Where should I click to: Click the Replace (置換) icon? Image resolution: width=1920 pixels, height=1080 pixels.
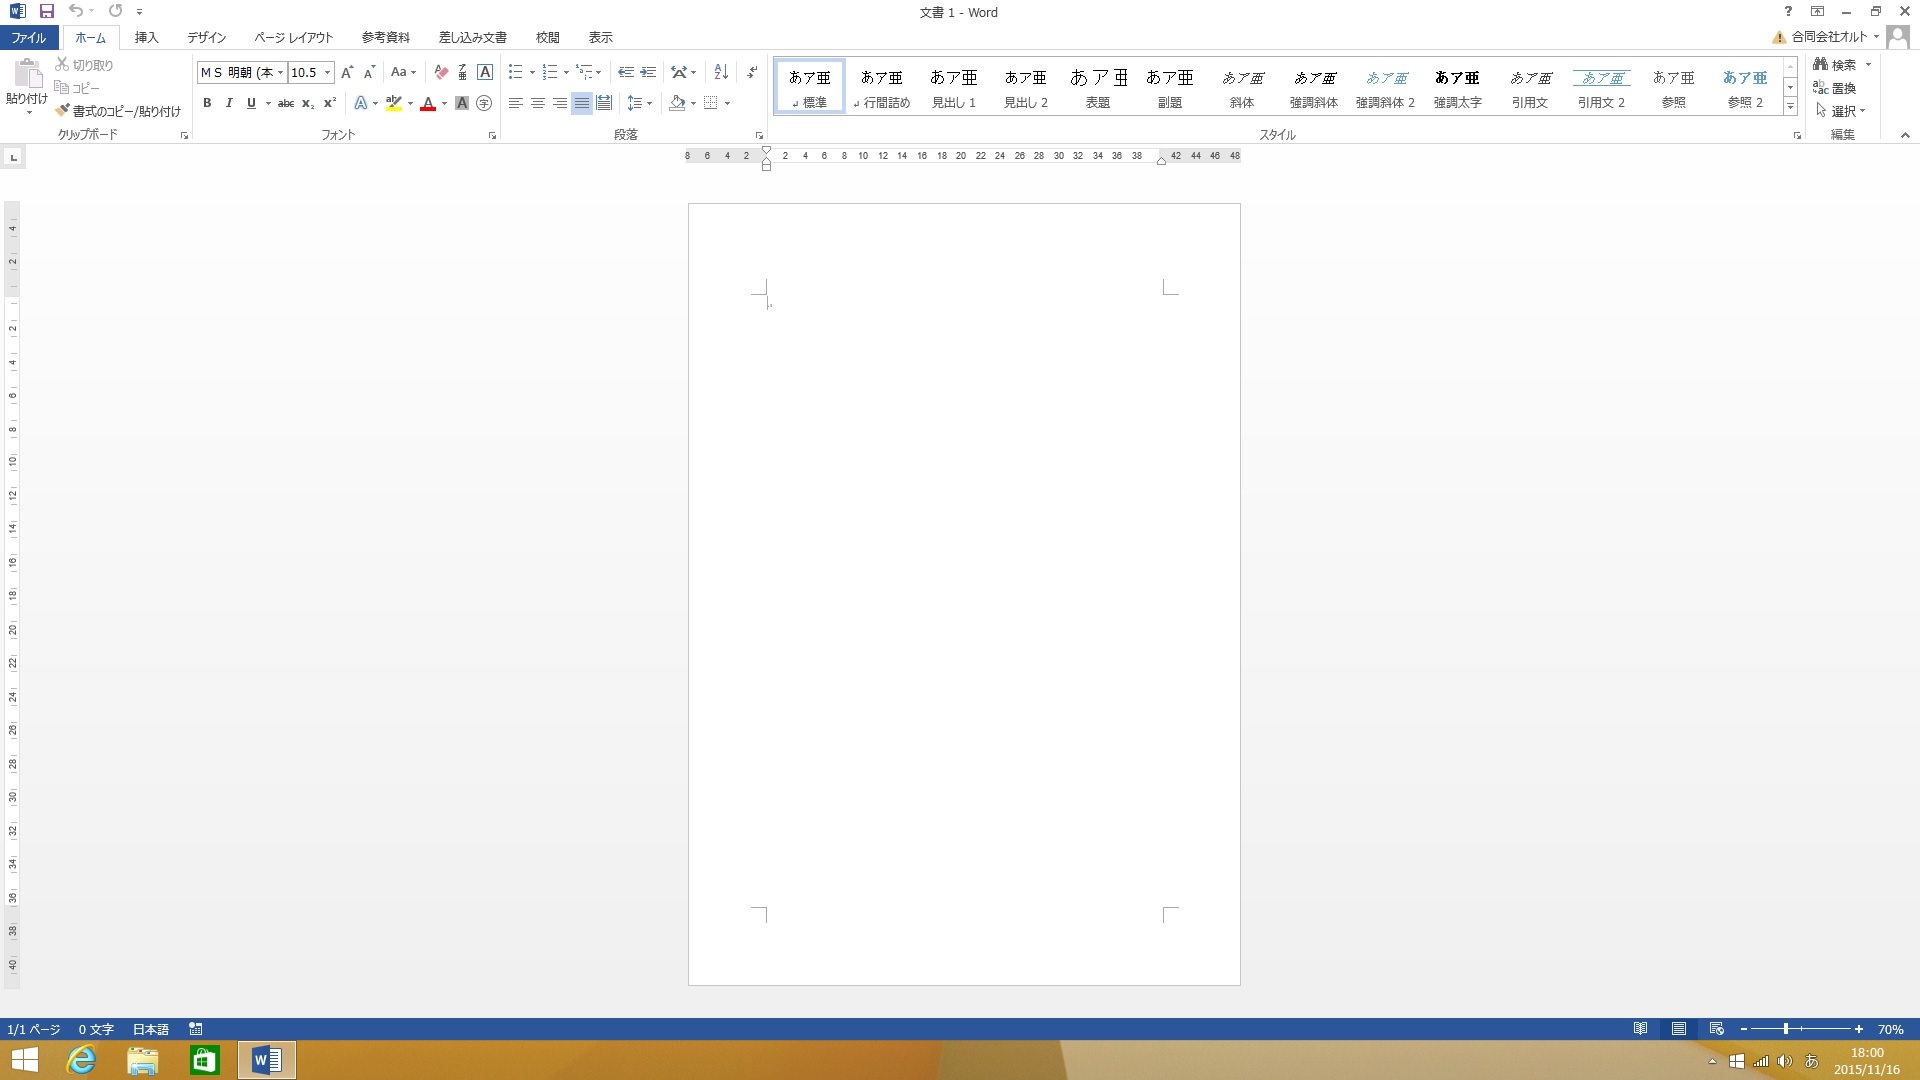[x=1835, y=88]
